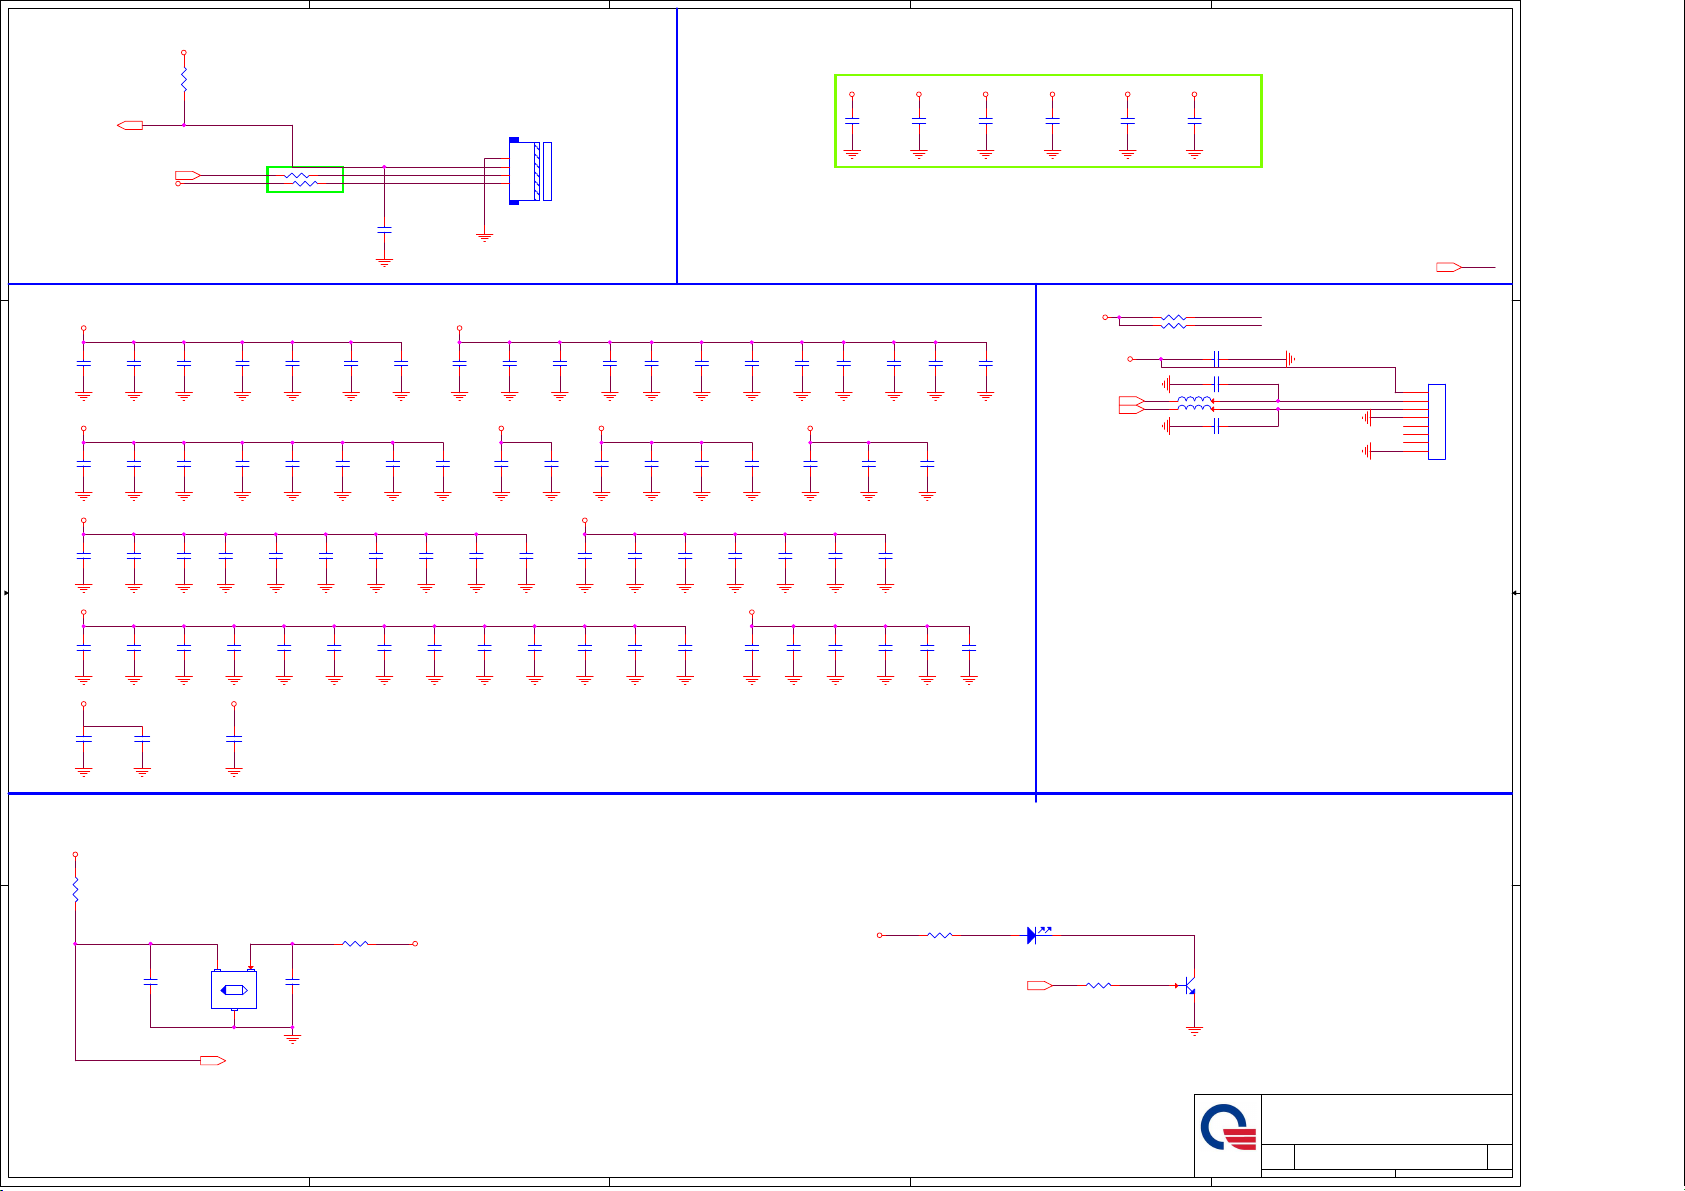1685x1191 pixels.
Task: Click the Quanta logo in the title block
Action: 1228,1127
